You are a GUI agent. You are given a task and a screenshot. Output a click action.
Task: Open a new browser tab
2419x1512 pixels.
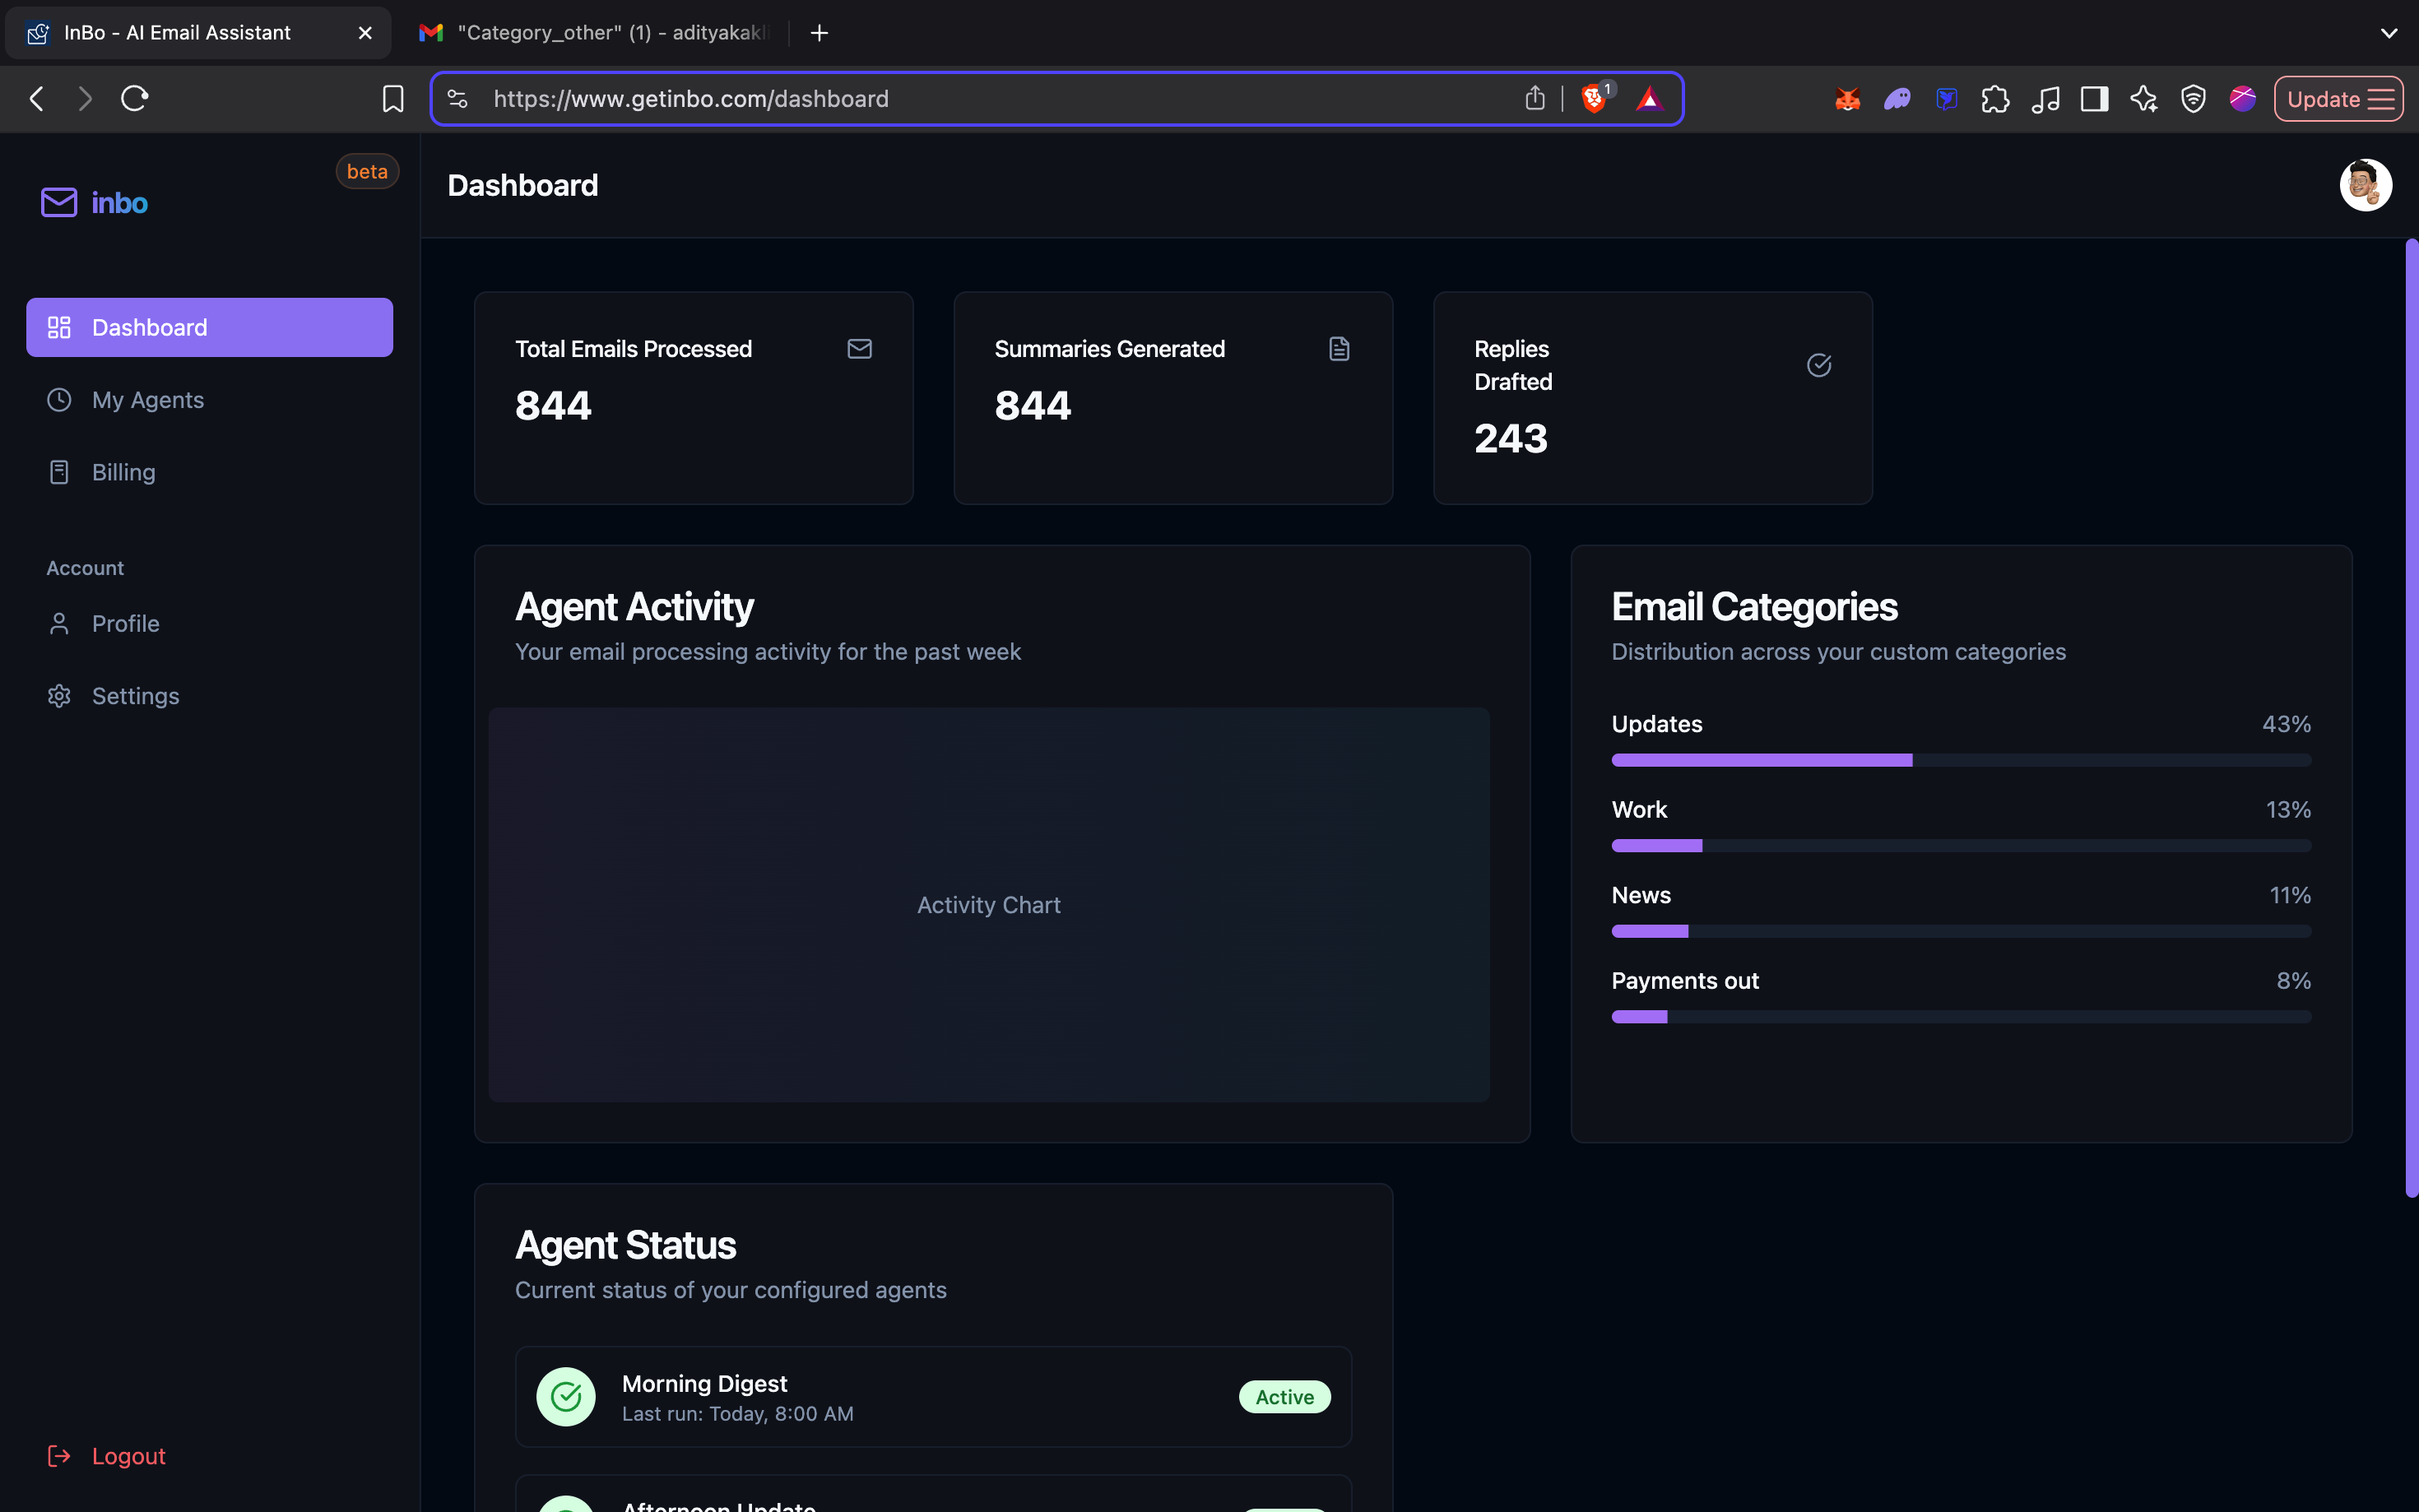click(819, 33)
